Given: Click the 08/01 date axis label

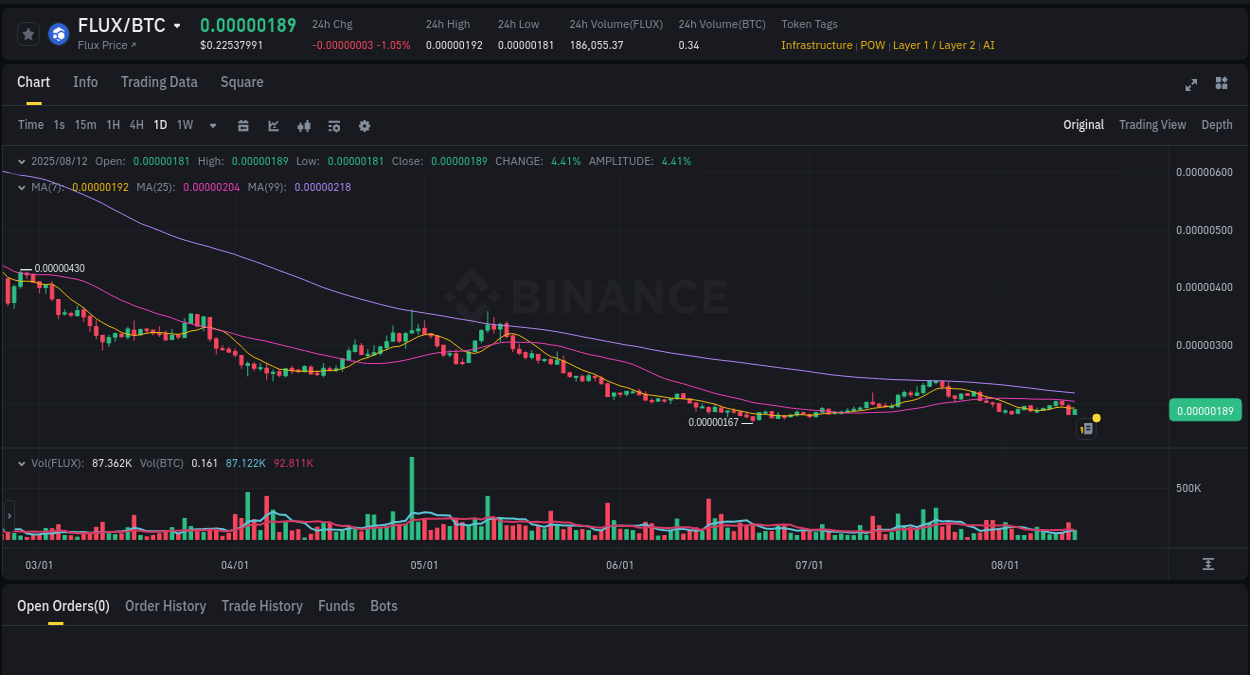Looking at the screenshot, I should pos(1005,565).
